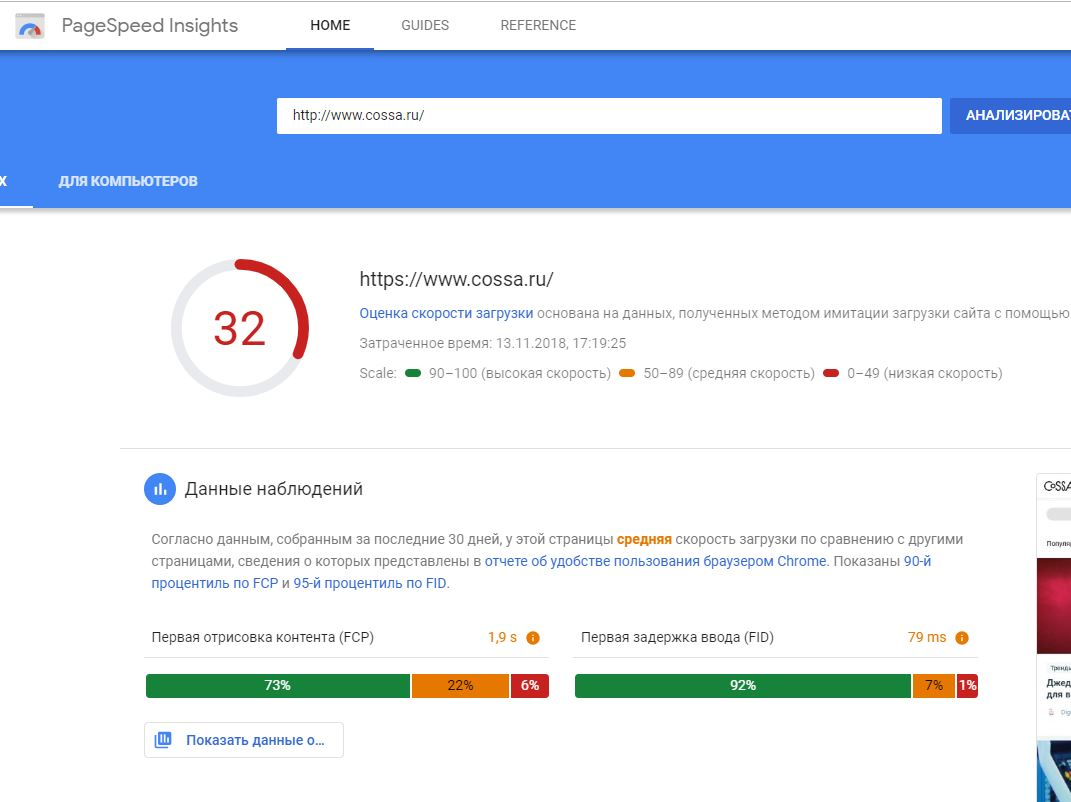Click the URL input field with cossa.ru
This screenshot has width=1071, height=802.
[x=609, y=115]
